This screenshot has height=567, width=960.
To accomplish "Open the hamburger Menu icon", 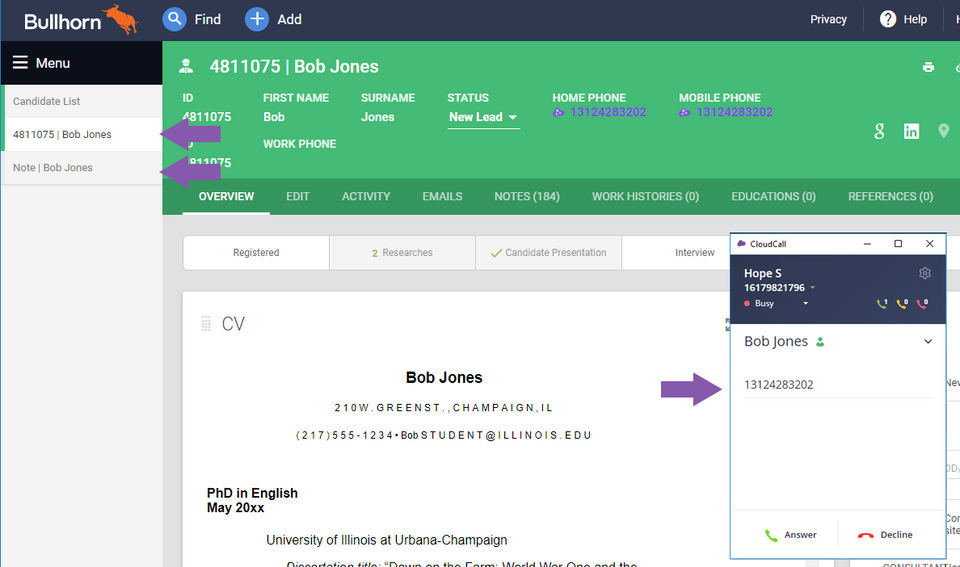I will point(20,62).
